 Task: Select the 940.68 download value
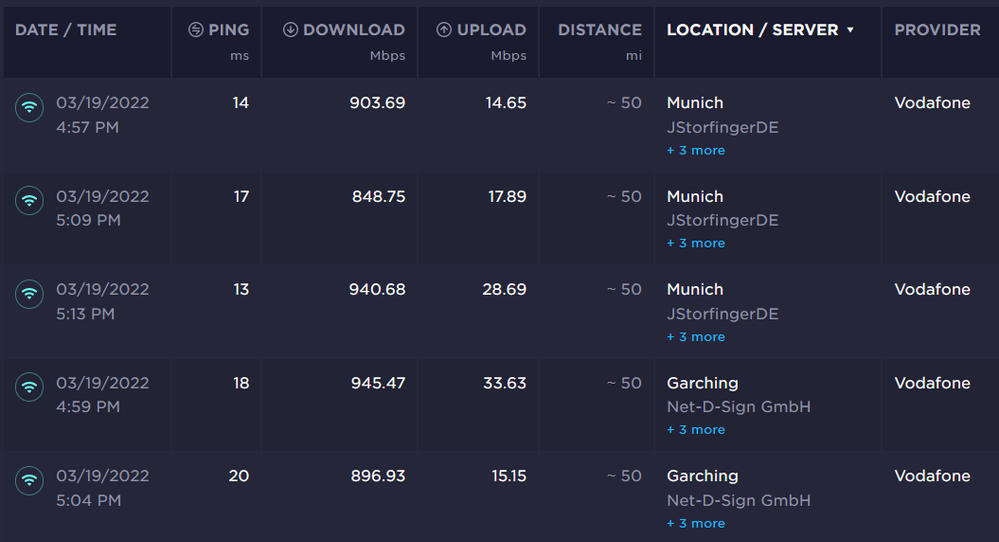click(x=377, y=289)
